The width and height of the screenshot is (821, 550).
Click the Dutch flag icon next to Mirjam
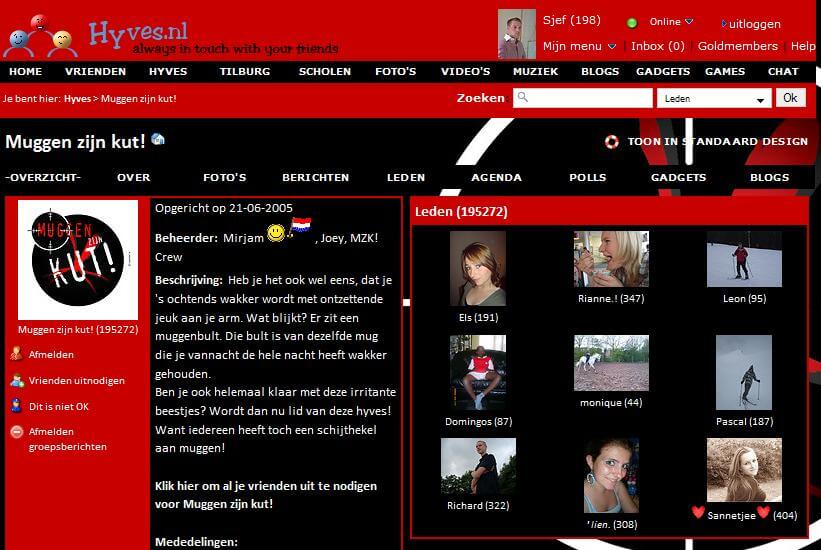[x=300, y=227]
